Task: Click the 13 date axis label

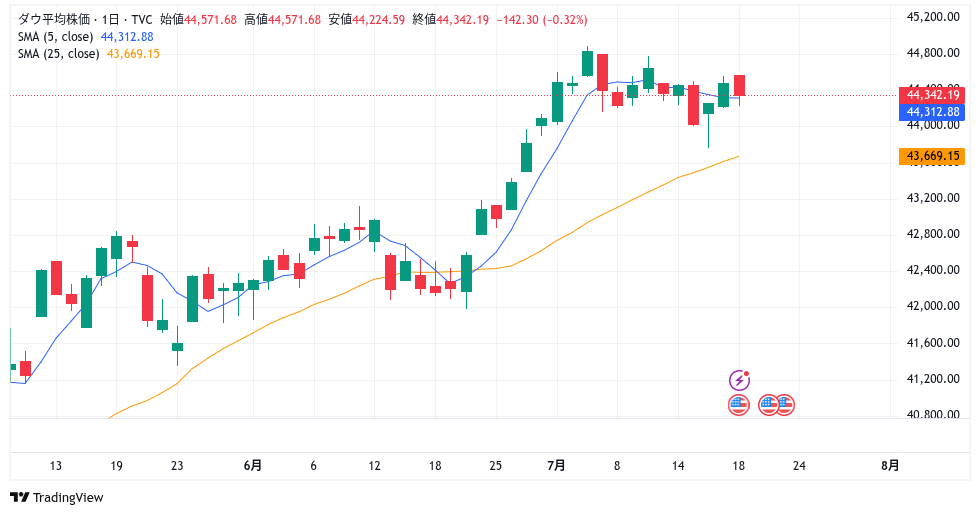Action: coord(56,466)
